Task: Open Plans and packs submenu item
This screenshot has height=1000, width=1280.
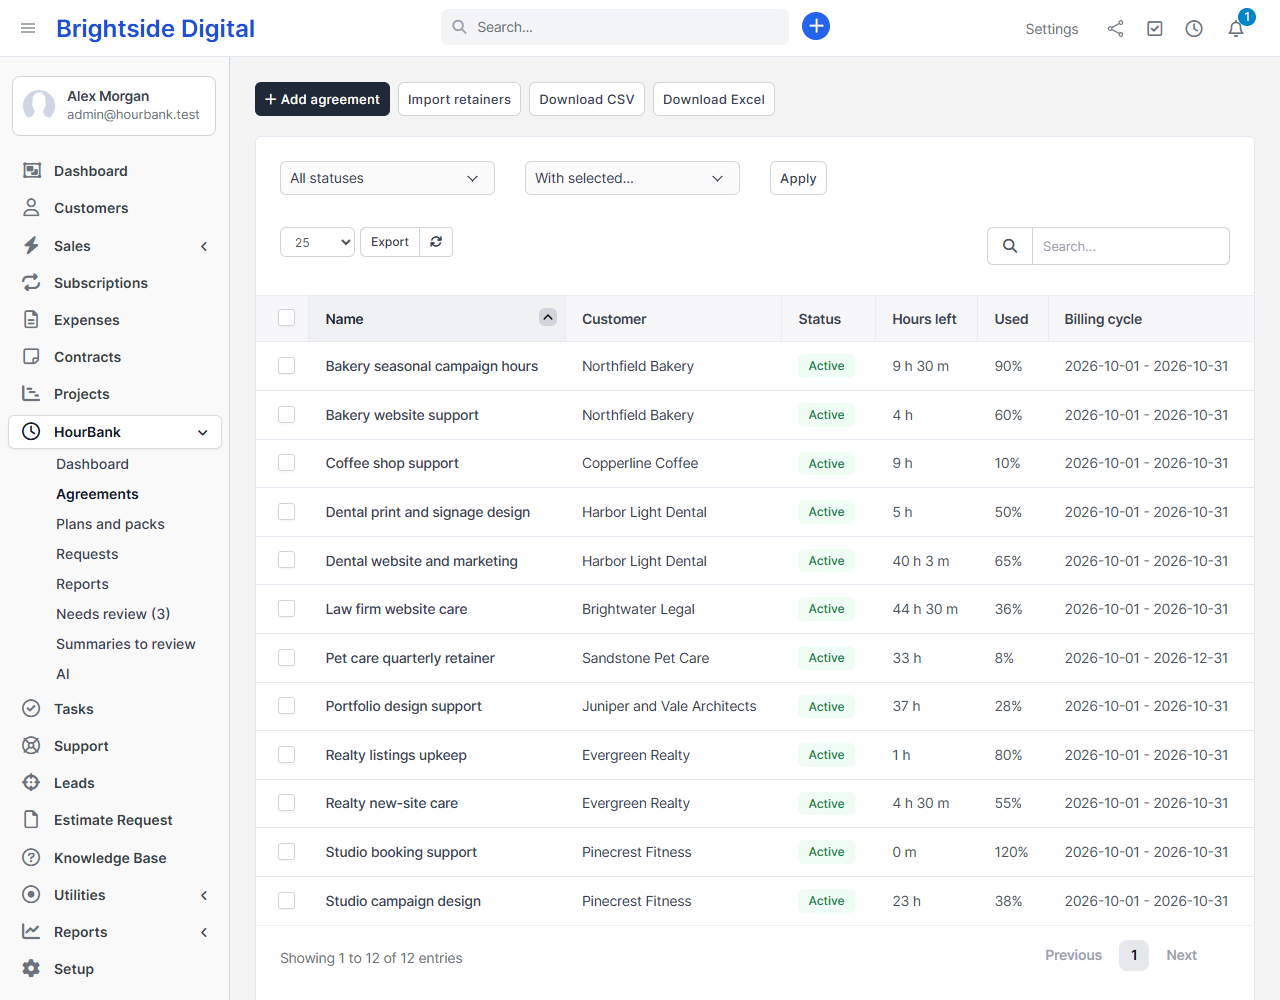Action: coord(110,524)
